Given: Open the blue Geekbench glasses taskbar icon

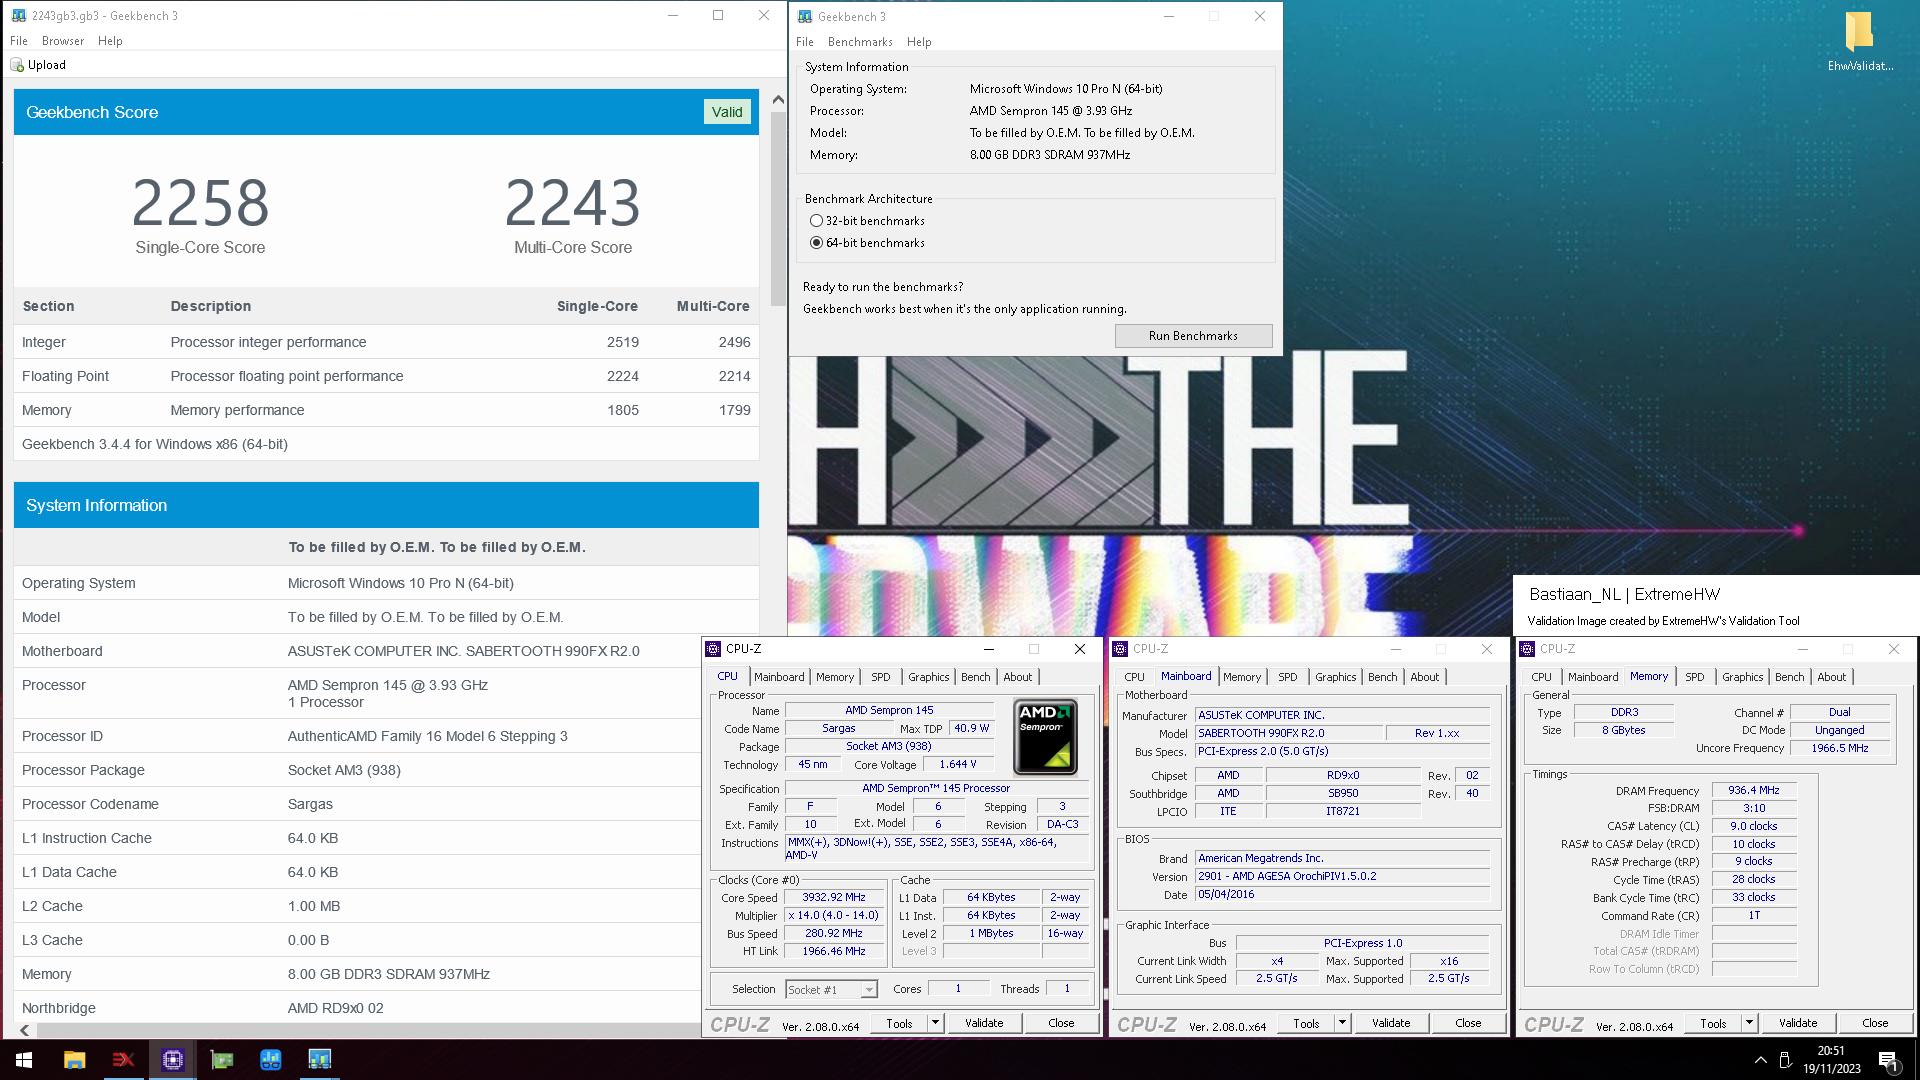Looking at the screenshot, I should (x=270, y=1060).
